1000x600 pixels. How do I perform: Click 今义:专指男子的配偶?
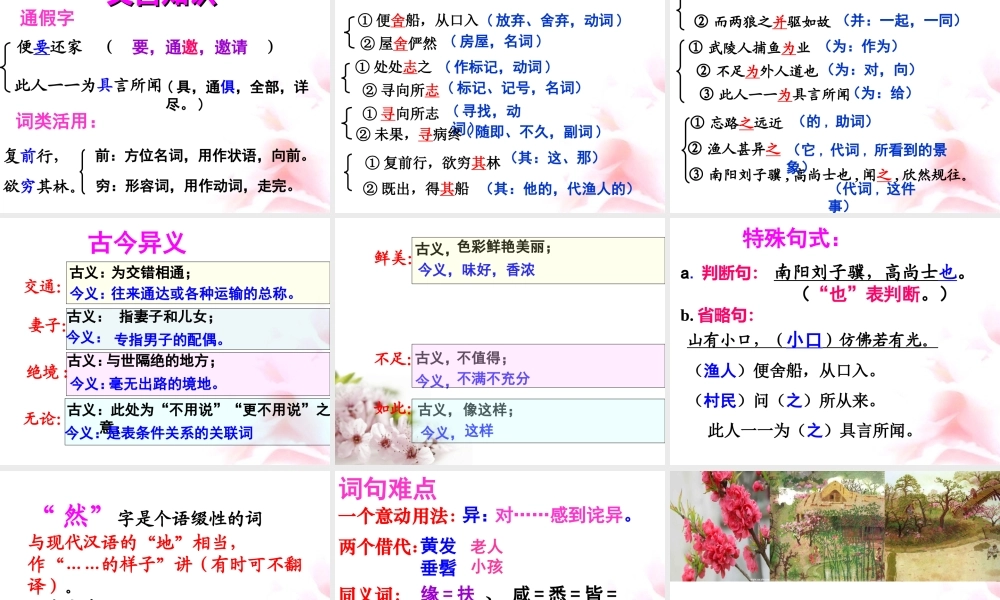pyautogui.click(x=145, y=339)
